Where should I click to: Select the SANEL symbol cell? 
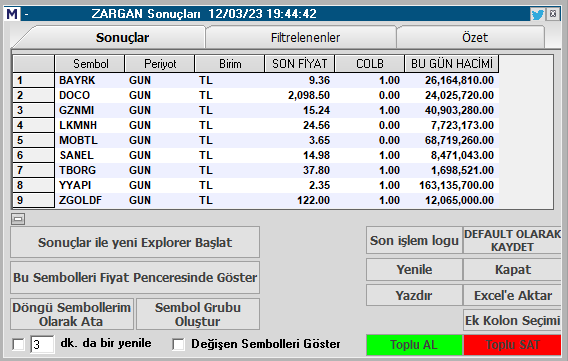(x=90, y=155)
